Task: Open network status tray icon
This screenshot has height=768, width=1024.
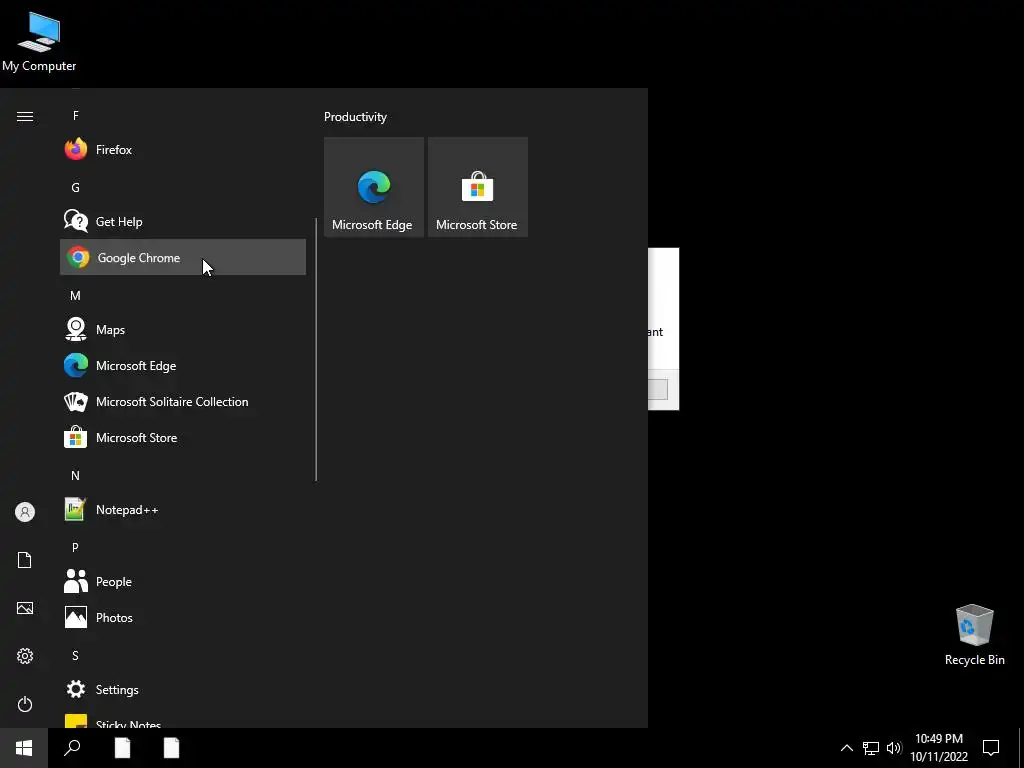Action: 871,748
